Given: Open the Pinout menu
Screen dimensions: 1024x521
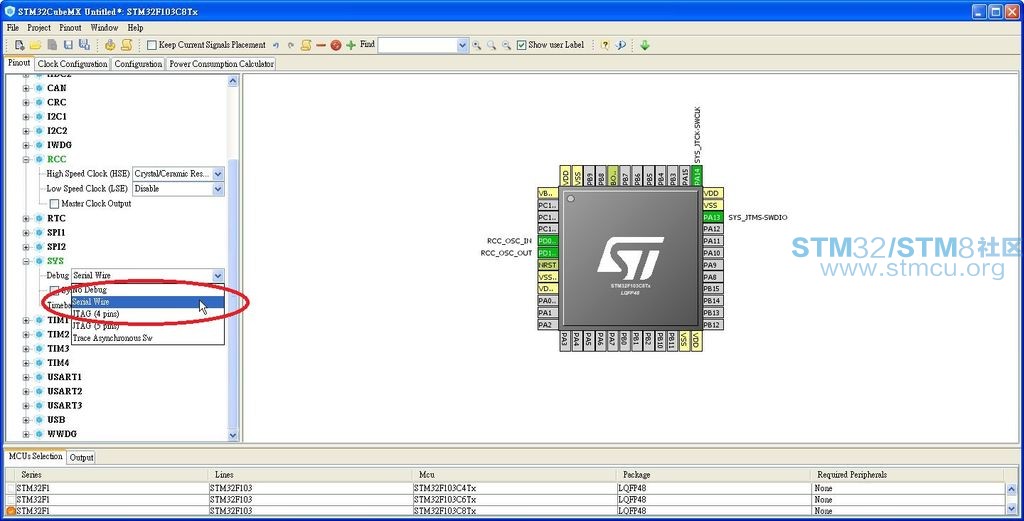Looking at the screenshot, I should (70, 27).
